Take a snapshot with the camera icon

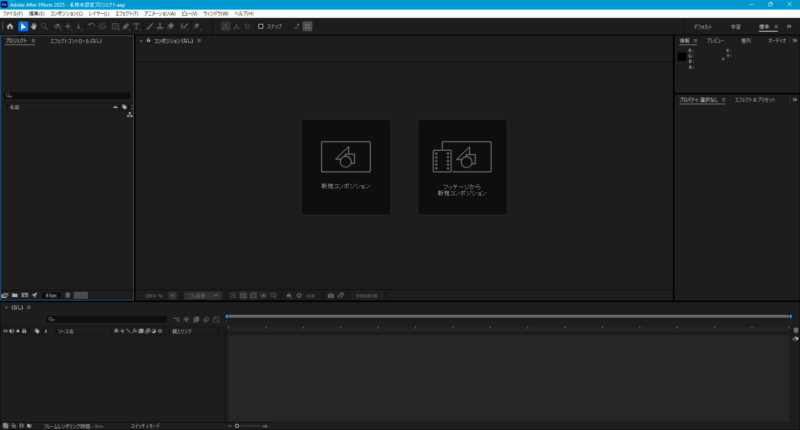(x=331, y=296)
